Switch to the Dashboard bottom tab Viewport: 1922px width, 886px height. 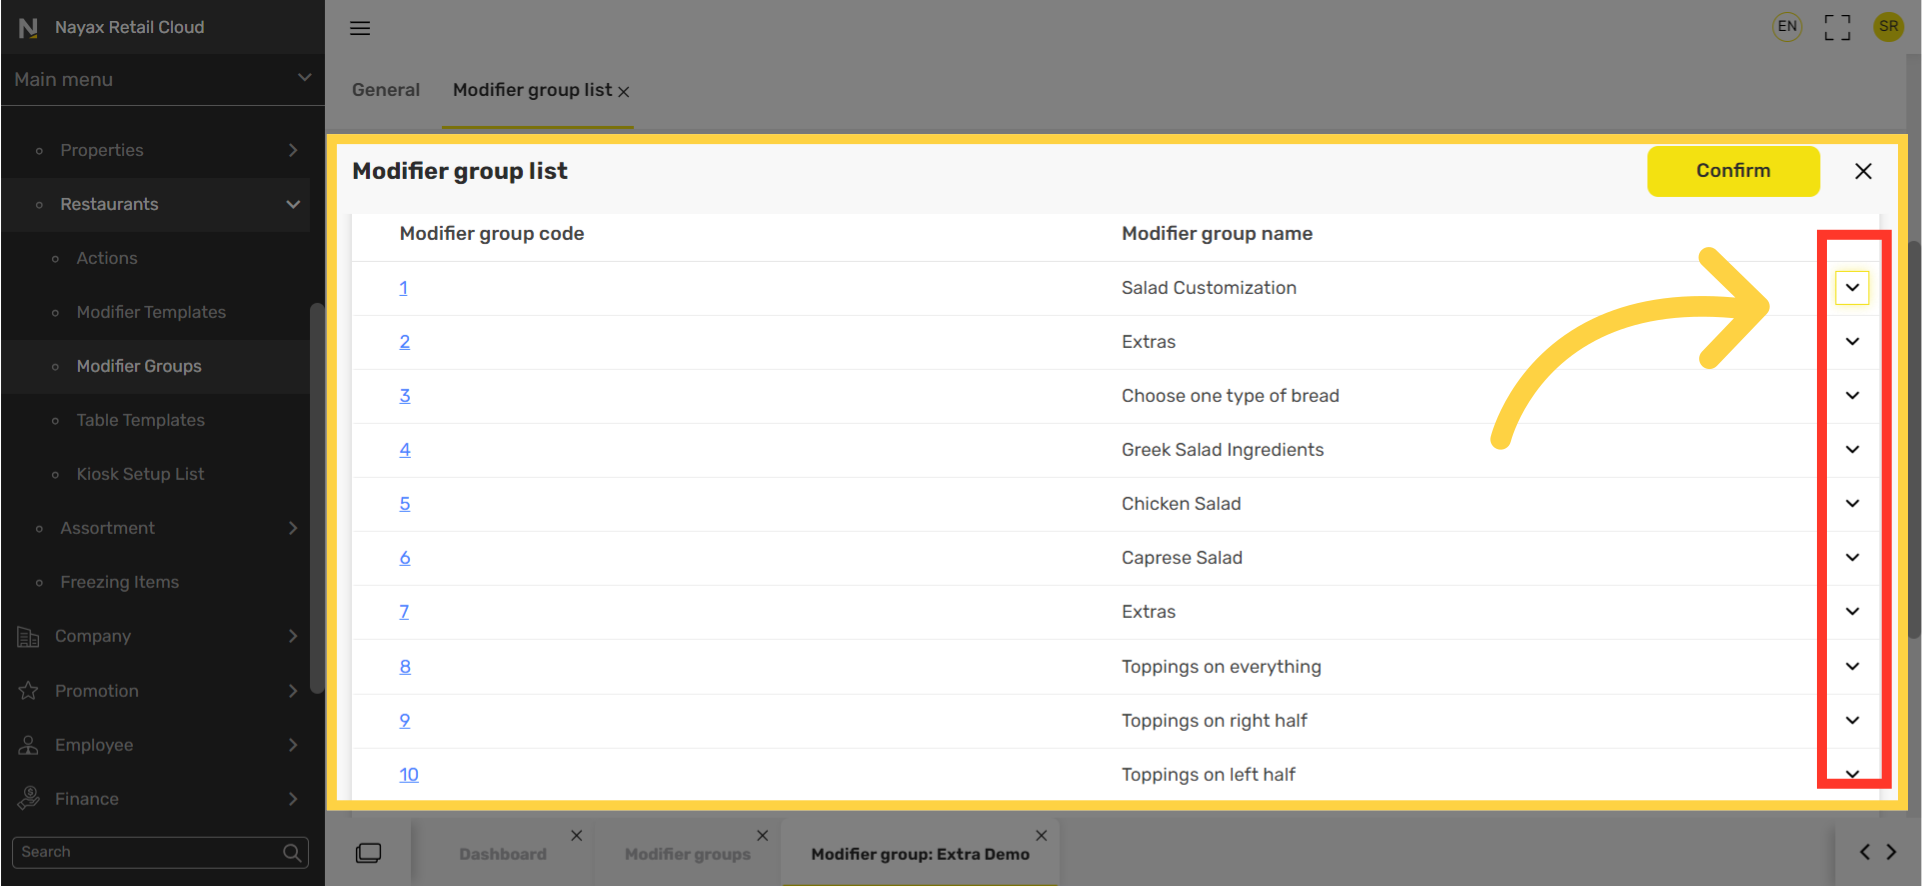tap(503, 854)
